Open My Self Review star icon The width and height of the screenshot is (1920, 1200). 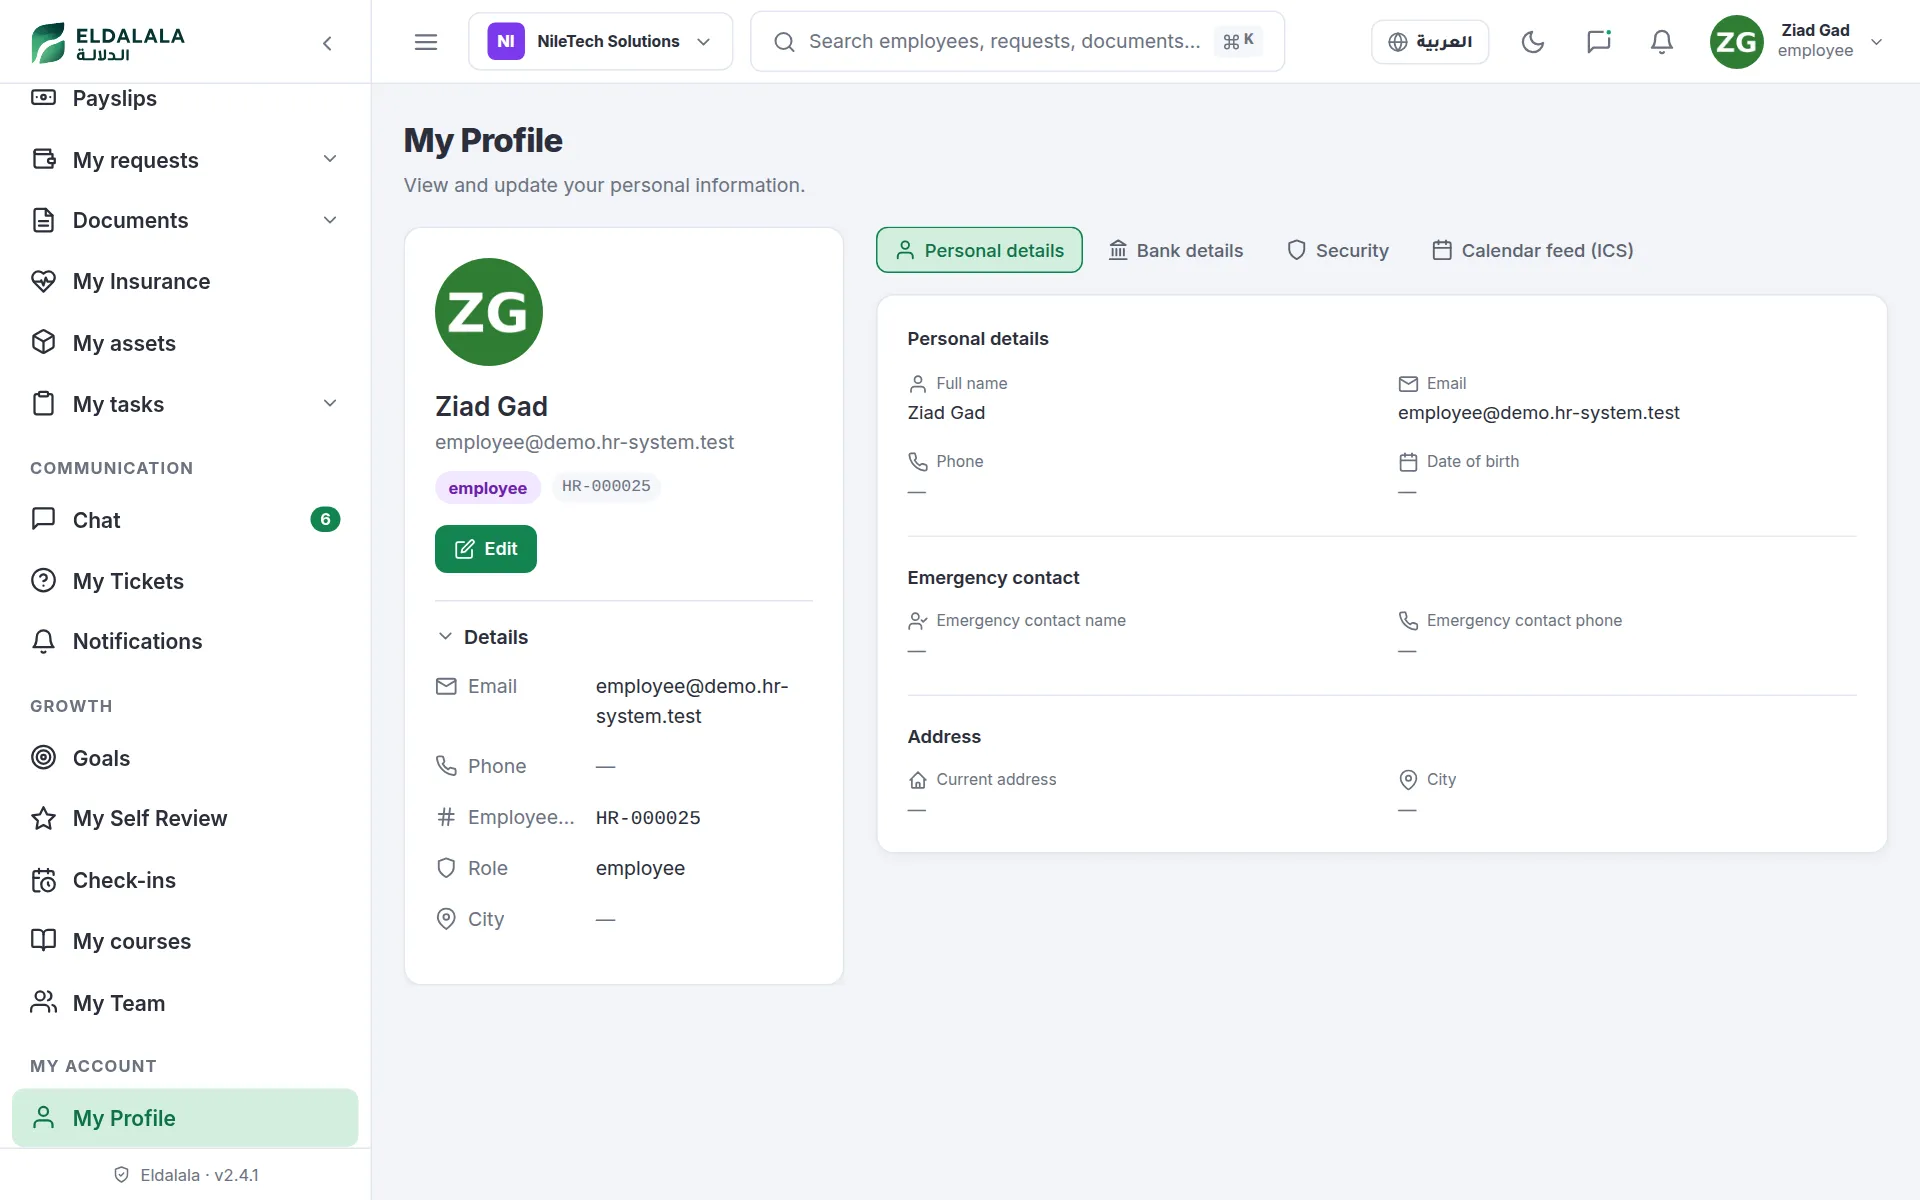click(x=43, y=818)
